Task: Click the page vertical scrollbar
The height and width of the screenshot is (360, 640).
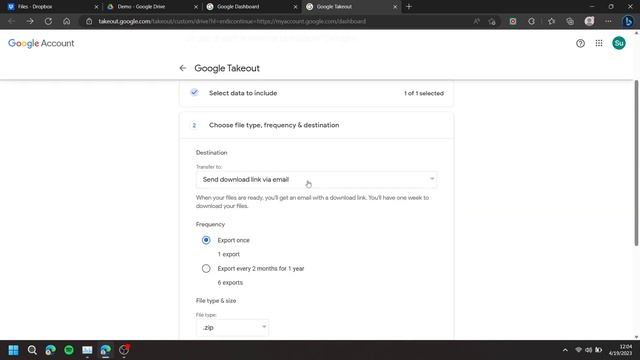Action: coord(636,163)
